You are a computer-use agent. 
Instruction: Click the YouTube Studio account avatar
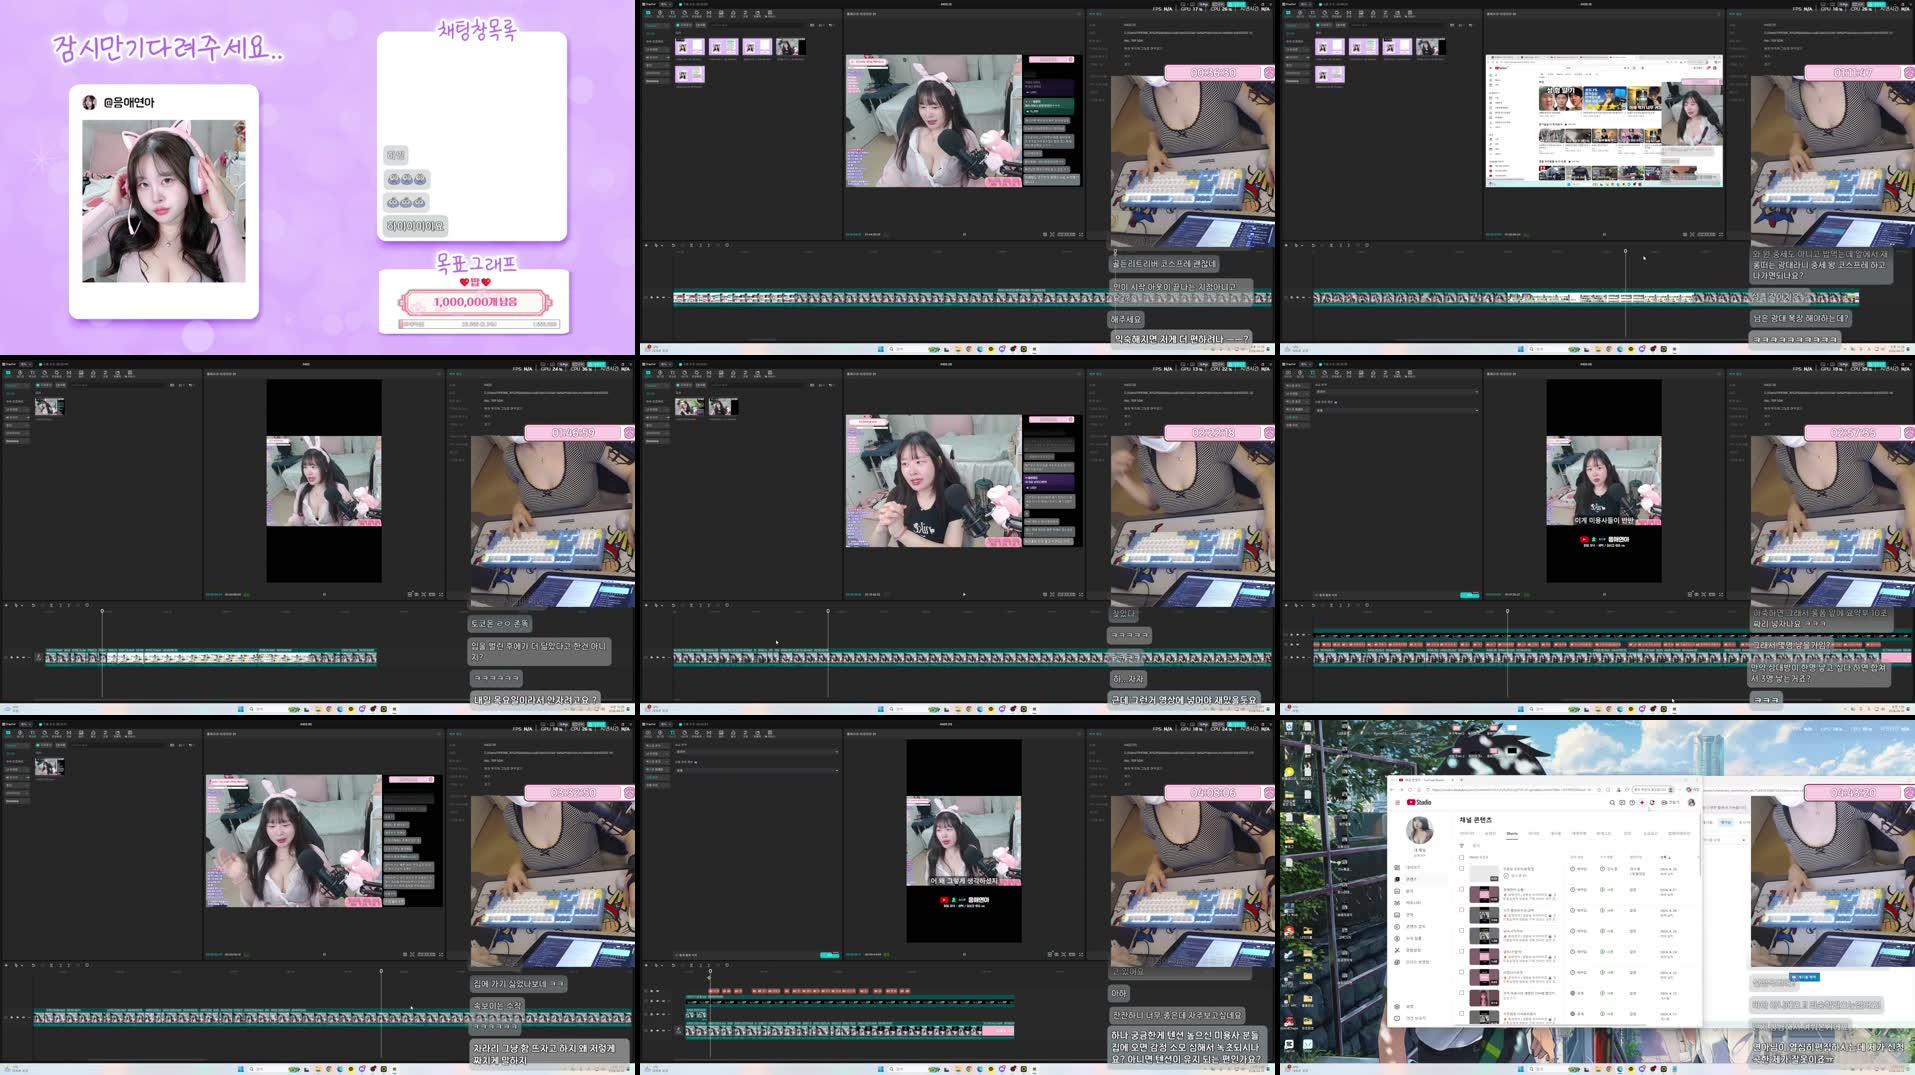pyautogui.click(x=1691, y=802)
